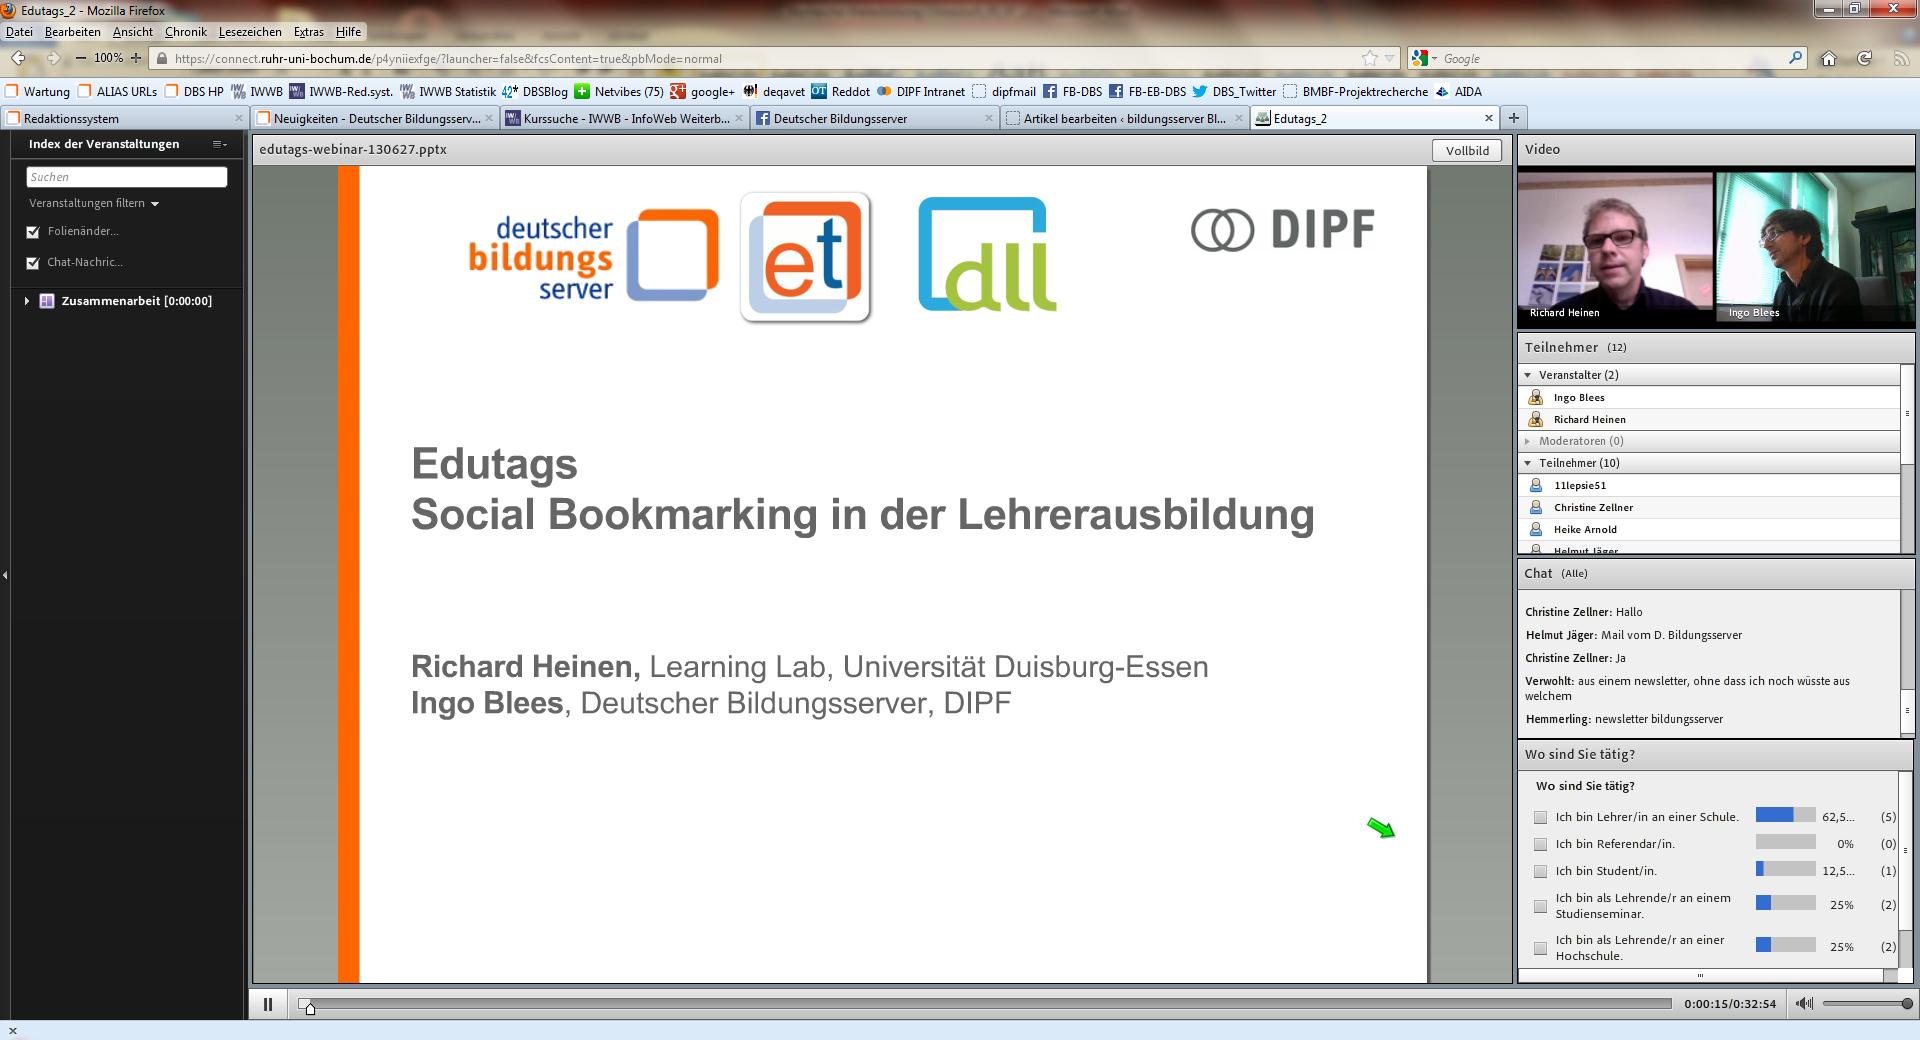
Task: Click Ingo Blees video thumbnail
Action: click(1814, 247)
